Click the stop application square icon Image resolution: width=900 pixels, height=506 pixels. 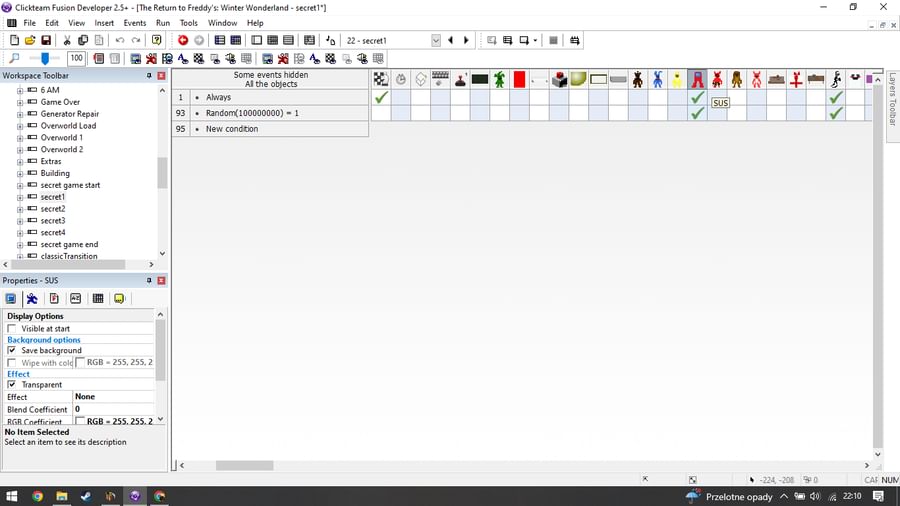(x=553, y=40)
